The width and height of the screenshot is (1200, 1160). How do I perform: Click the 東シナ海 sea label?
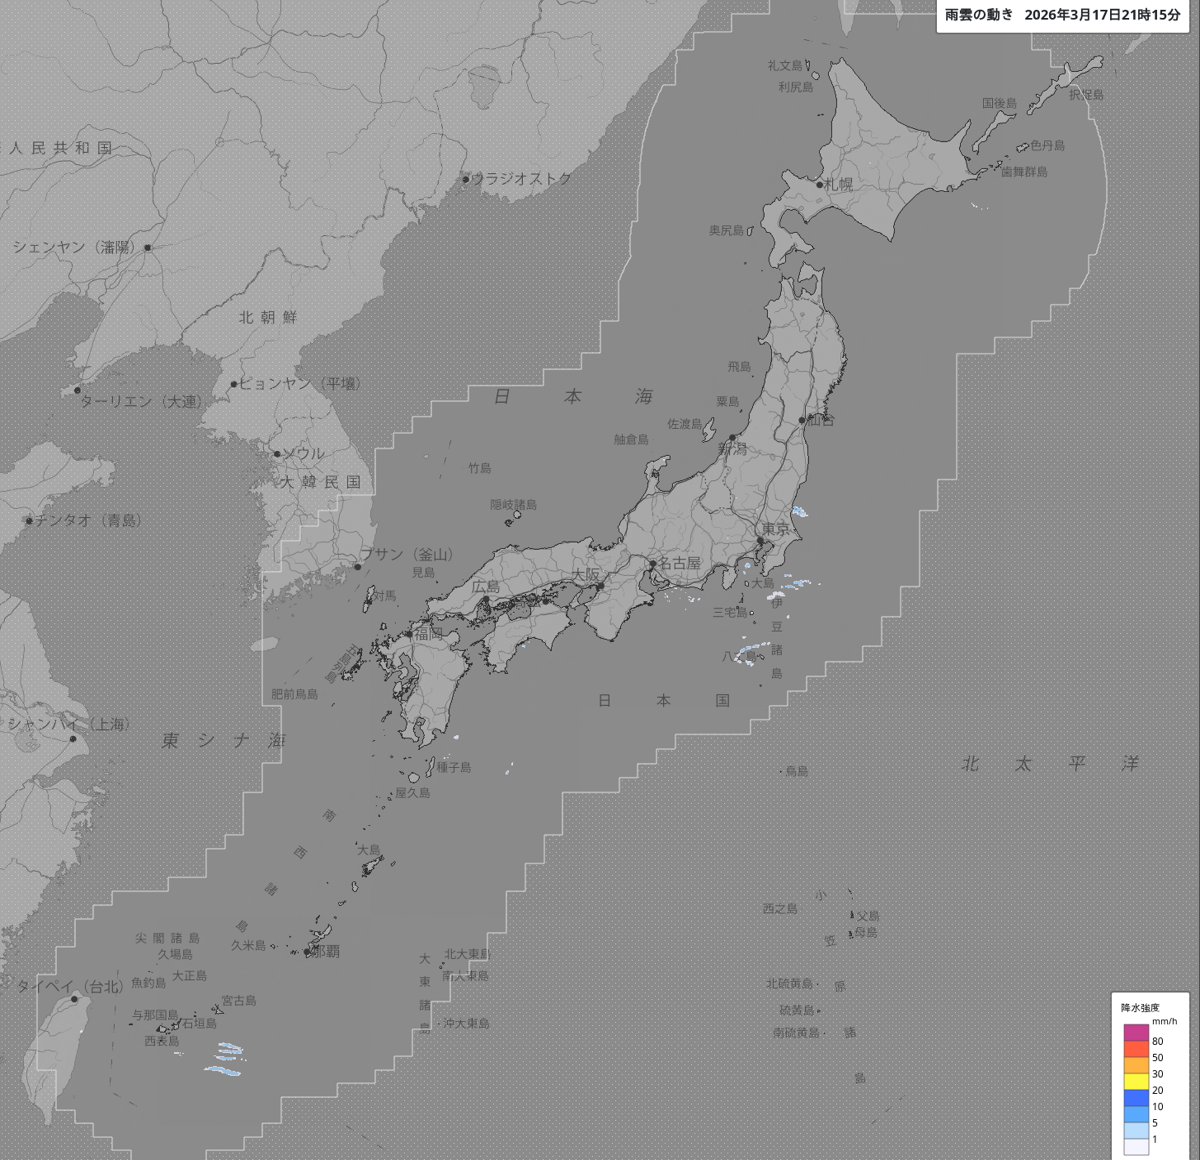click(x=224, y=741)
